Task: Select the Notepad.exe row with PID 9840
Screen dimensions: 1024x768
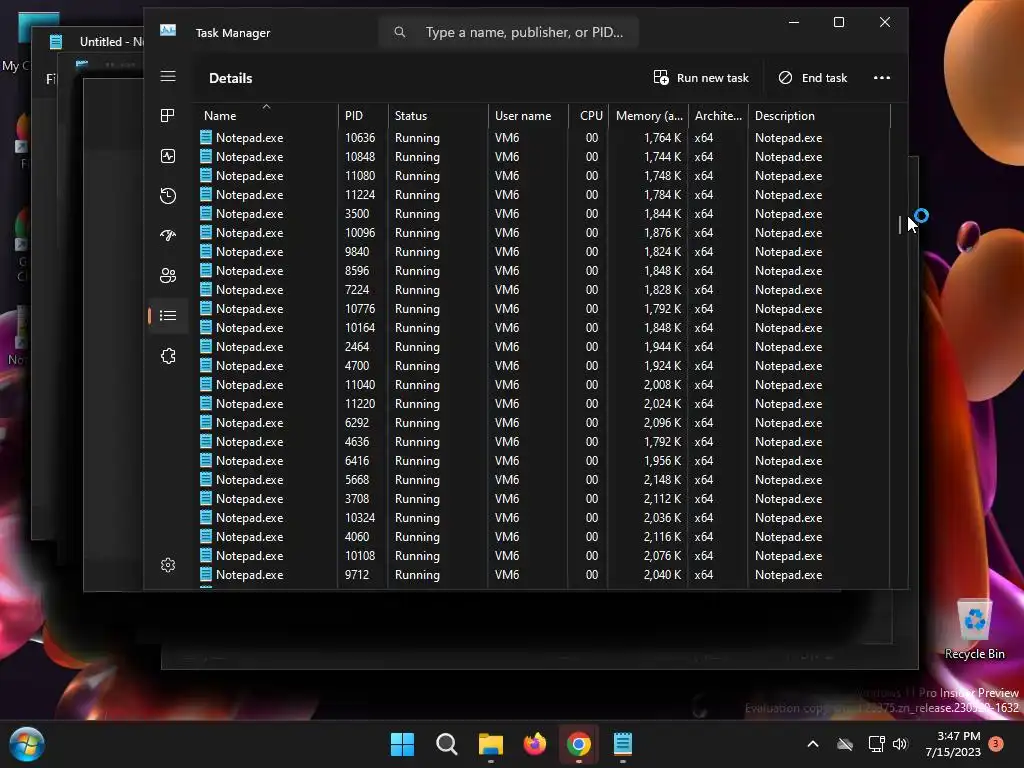Action: click(x=543, y=251)
